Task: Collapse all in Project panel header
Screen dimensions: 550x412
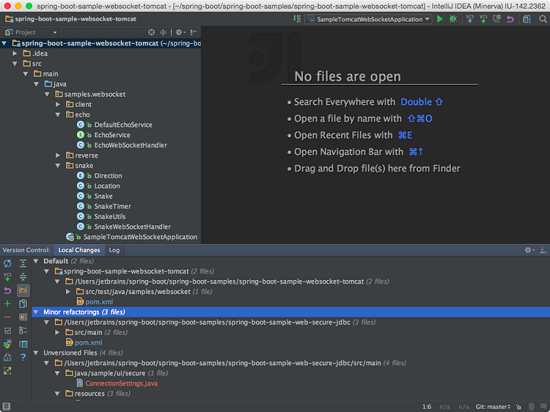Action: [163, 32]
